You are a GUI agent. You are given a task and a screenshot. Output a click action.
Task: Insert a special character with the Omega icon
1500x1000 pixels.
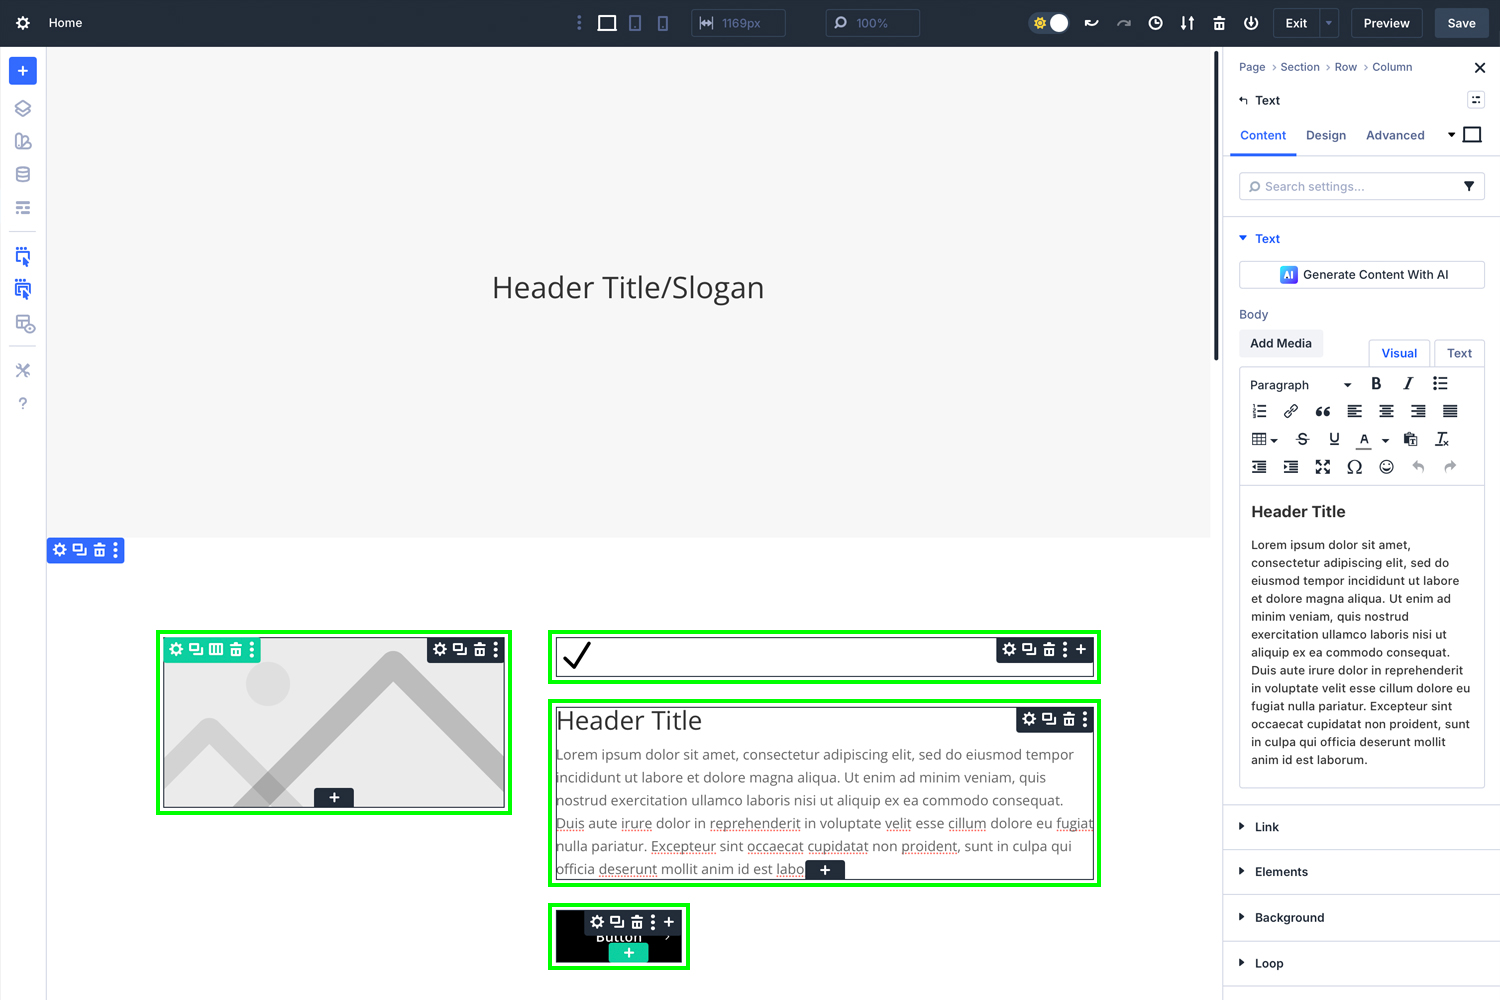(x=1355, y=466)
